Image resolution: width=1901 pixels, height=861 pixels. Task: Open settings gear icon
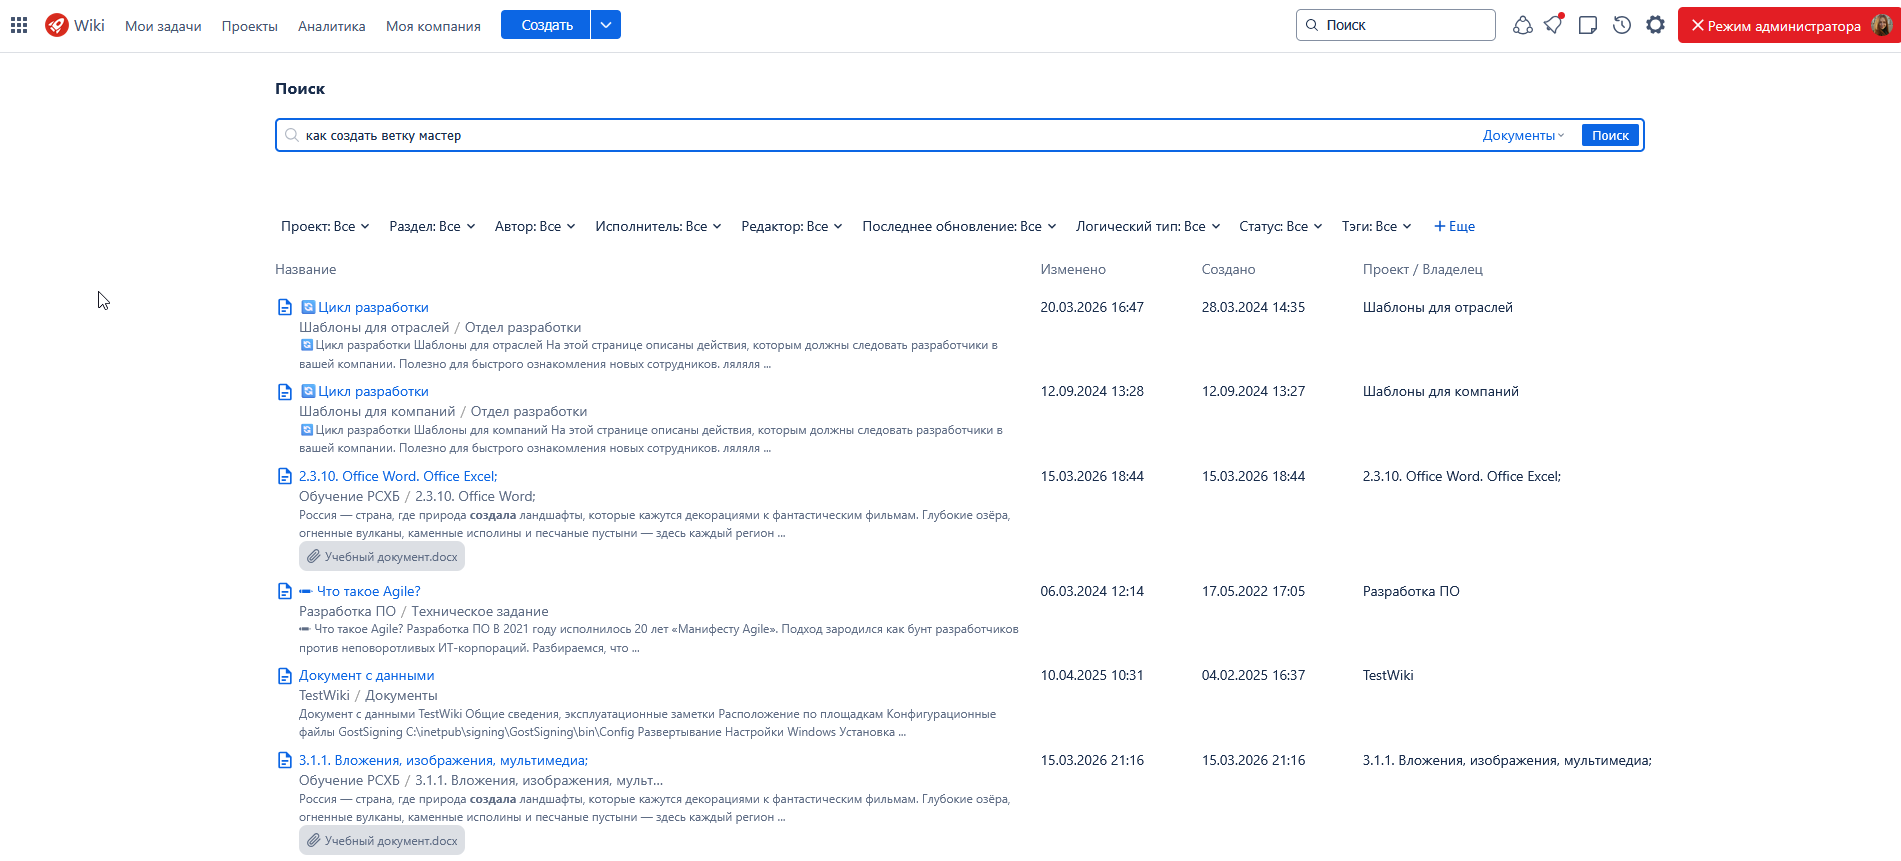tap(1655, 25)
